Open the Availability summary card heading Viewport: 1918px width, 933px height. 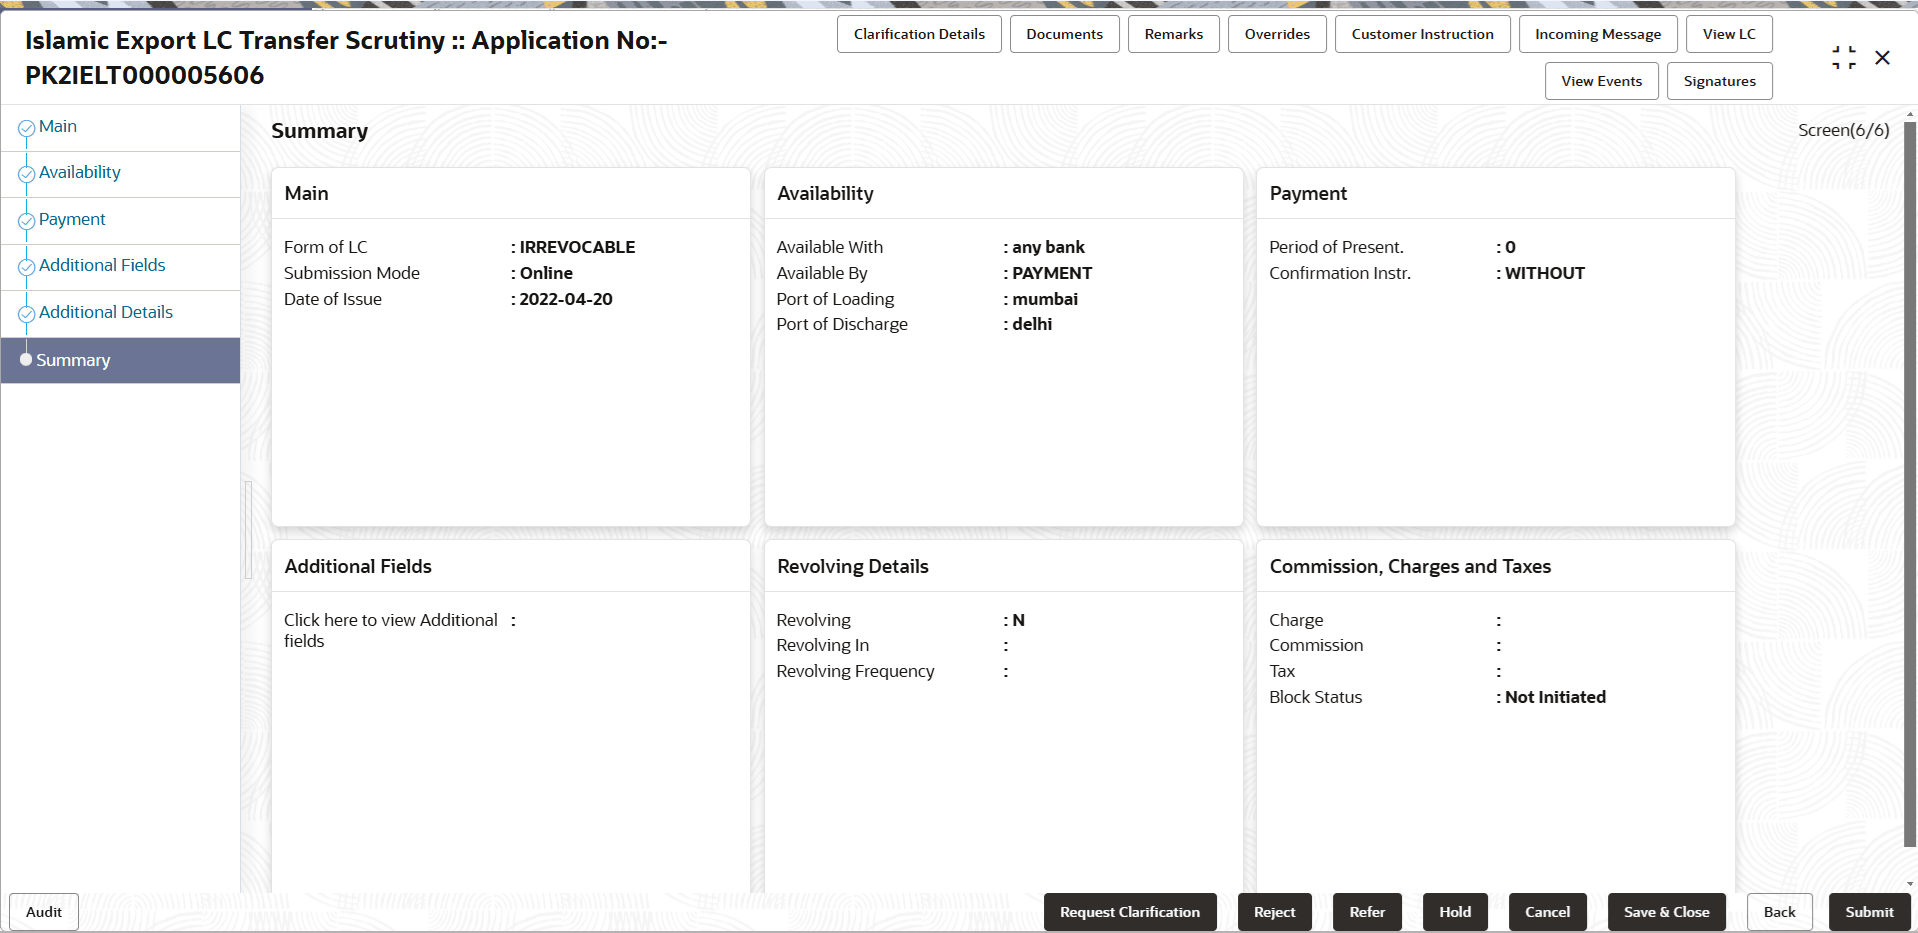point(825,194)
